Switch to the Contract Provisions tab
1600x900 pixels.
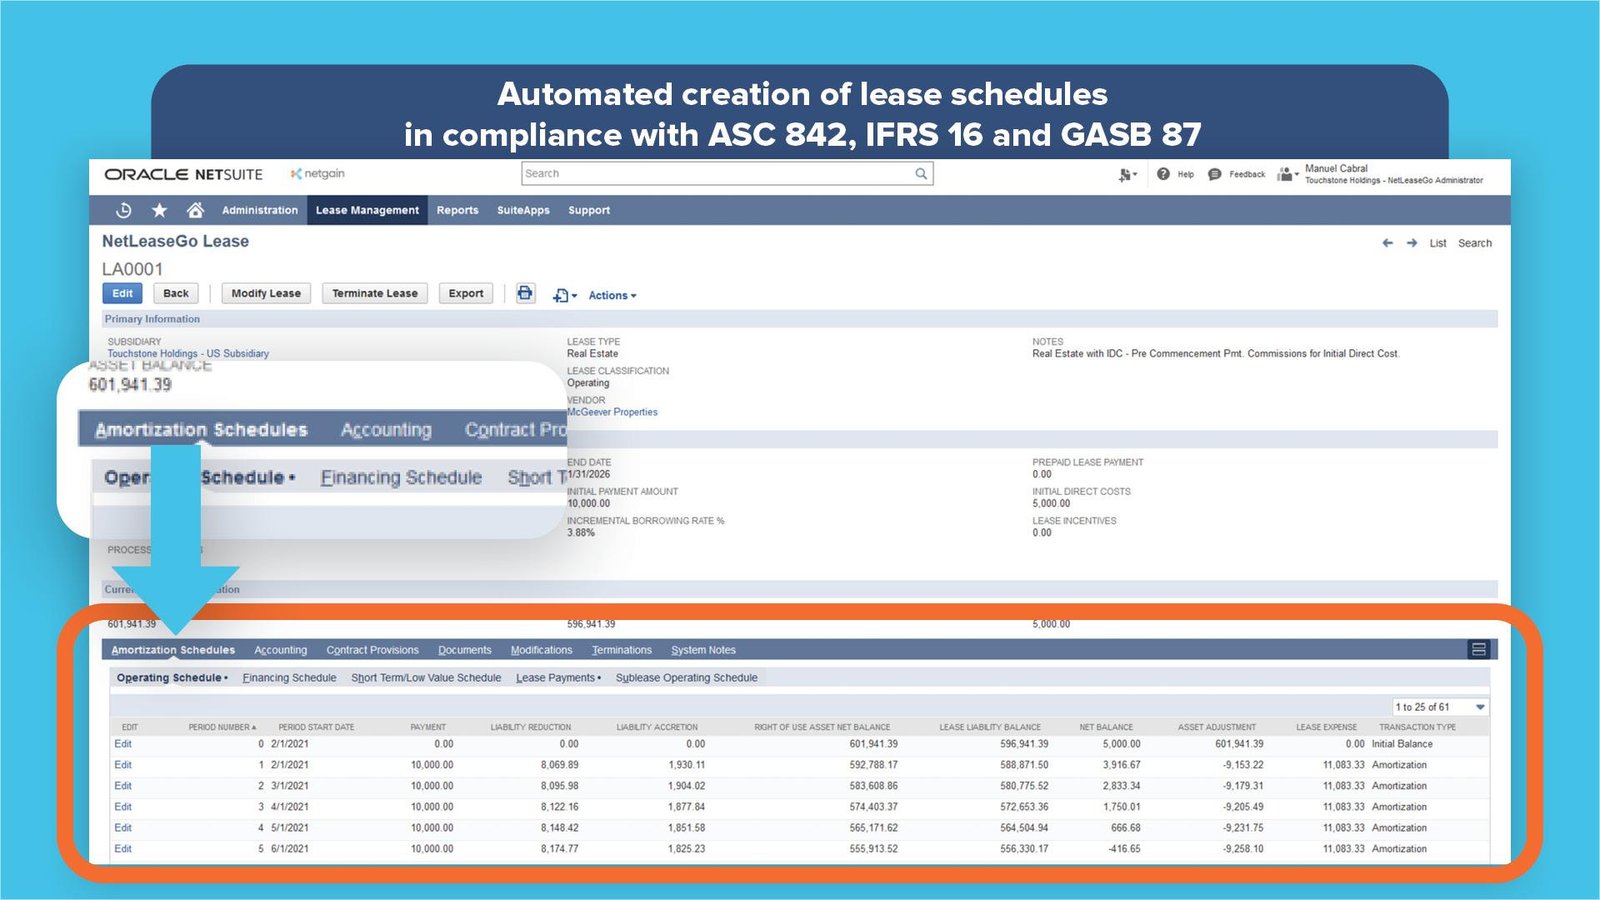click(372, 650)
